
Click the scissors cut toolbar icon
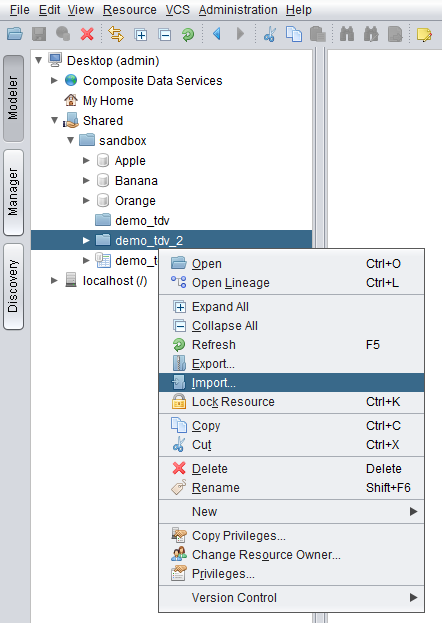pos(270,34)
